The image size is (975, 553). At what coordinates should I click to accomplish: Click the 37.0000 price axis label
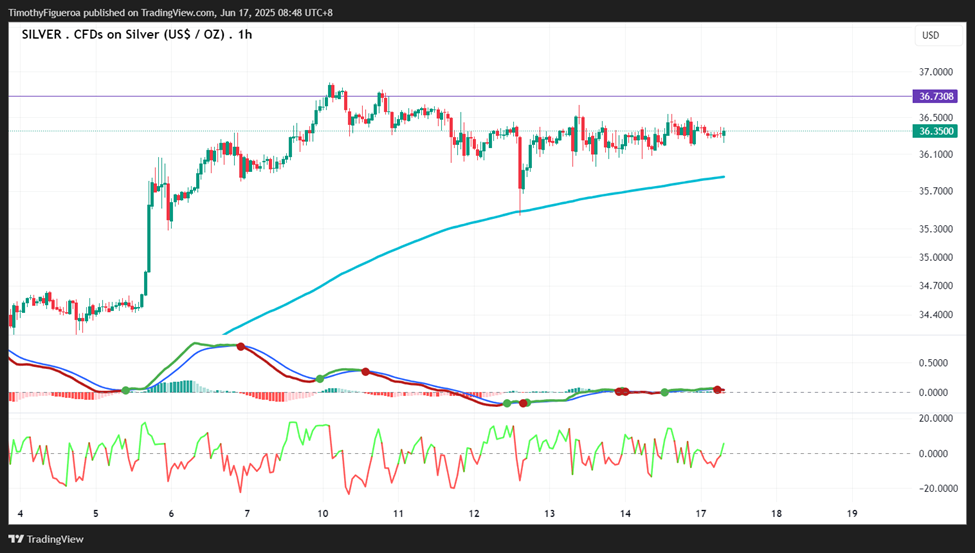coord(936,73)
